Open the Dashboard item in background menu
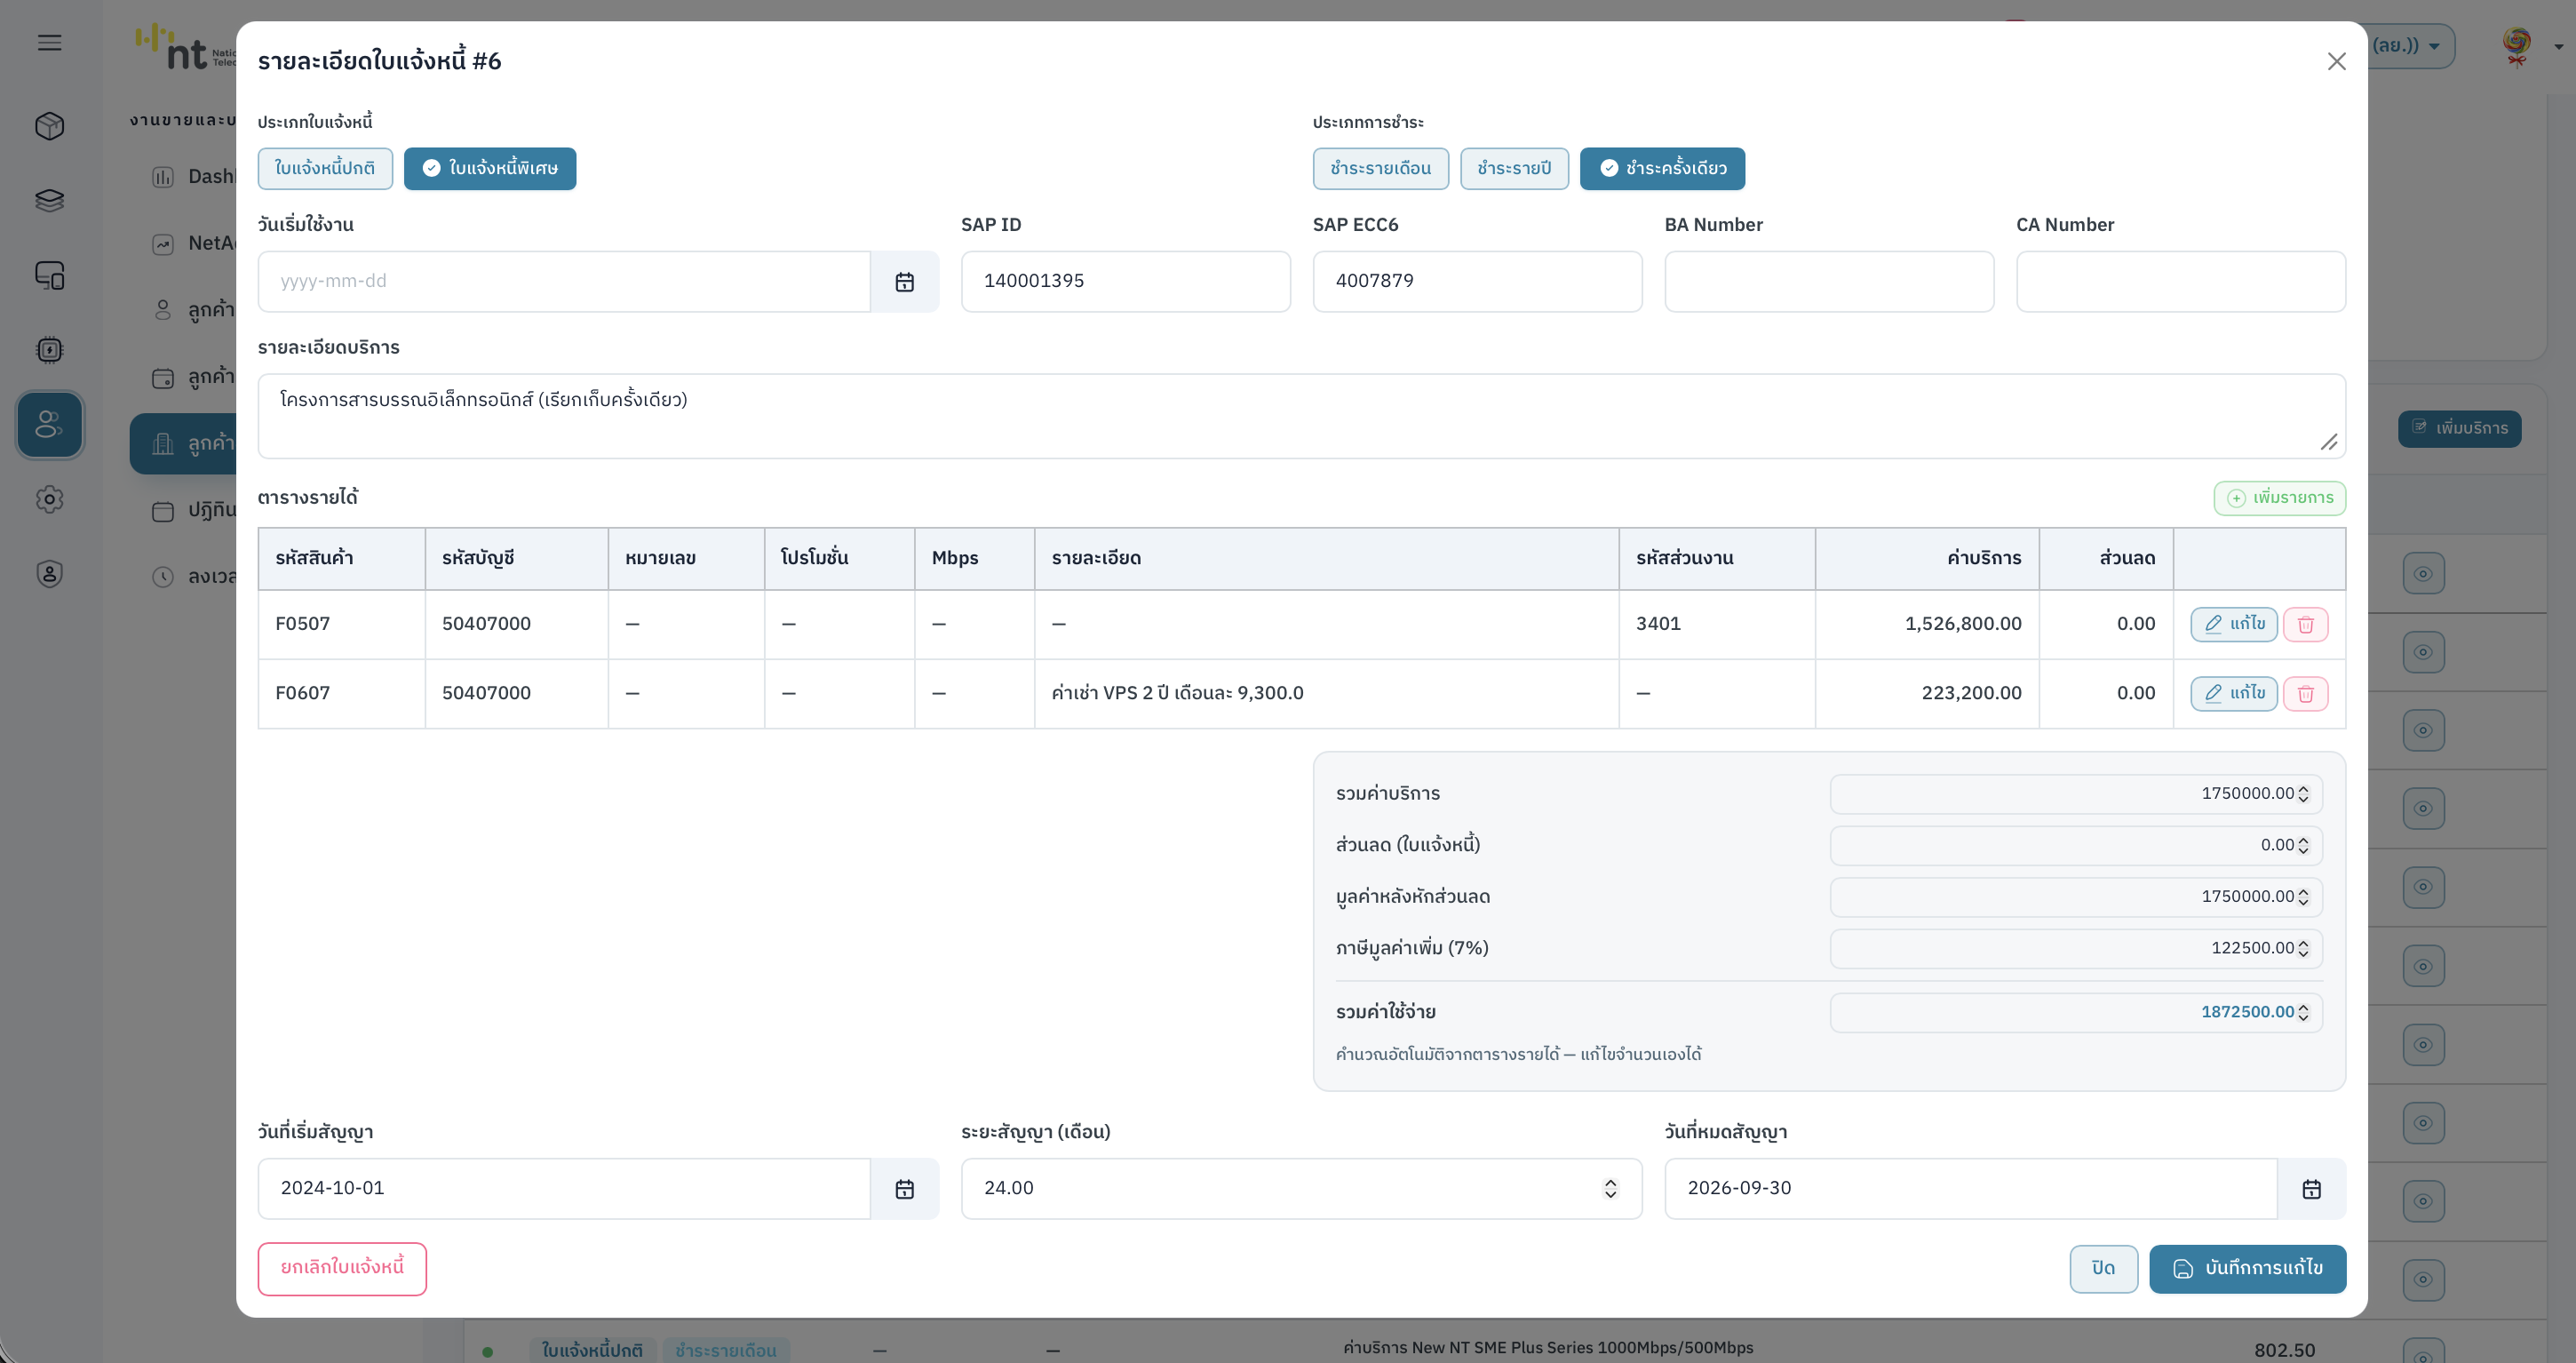 (193, 177)
